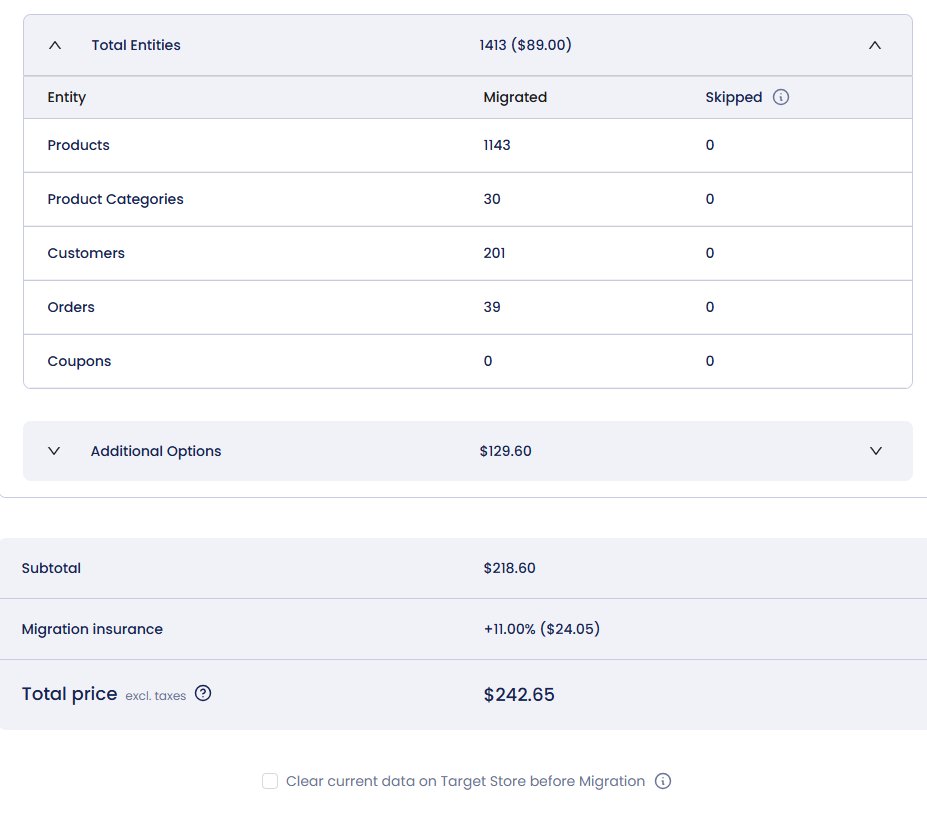The width and height of the screenshot is (927, 817).
Task: Expand Additional Options using the right chevron
Action: [876, 451]
